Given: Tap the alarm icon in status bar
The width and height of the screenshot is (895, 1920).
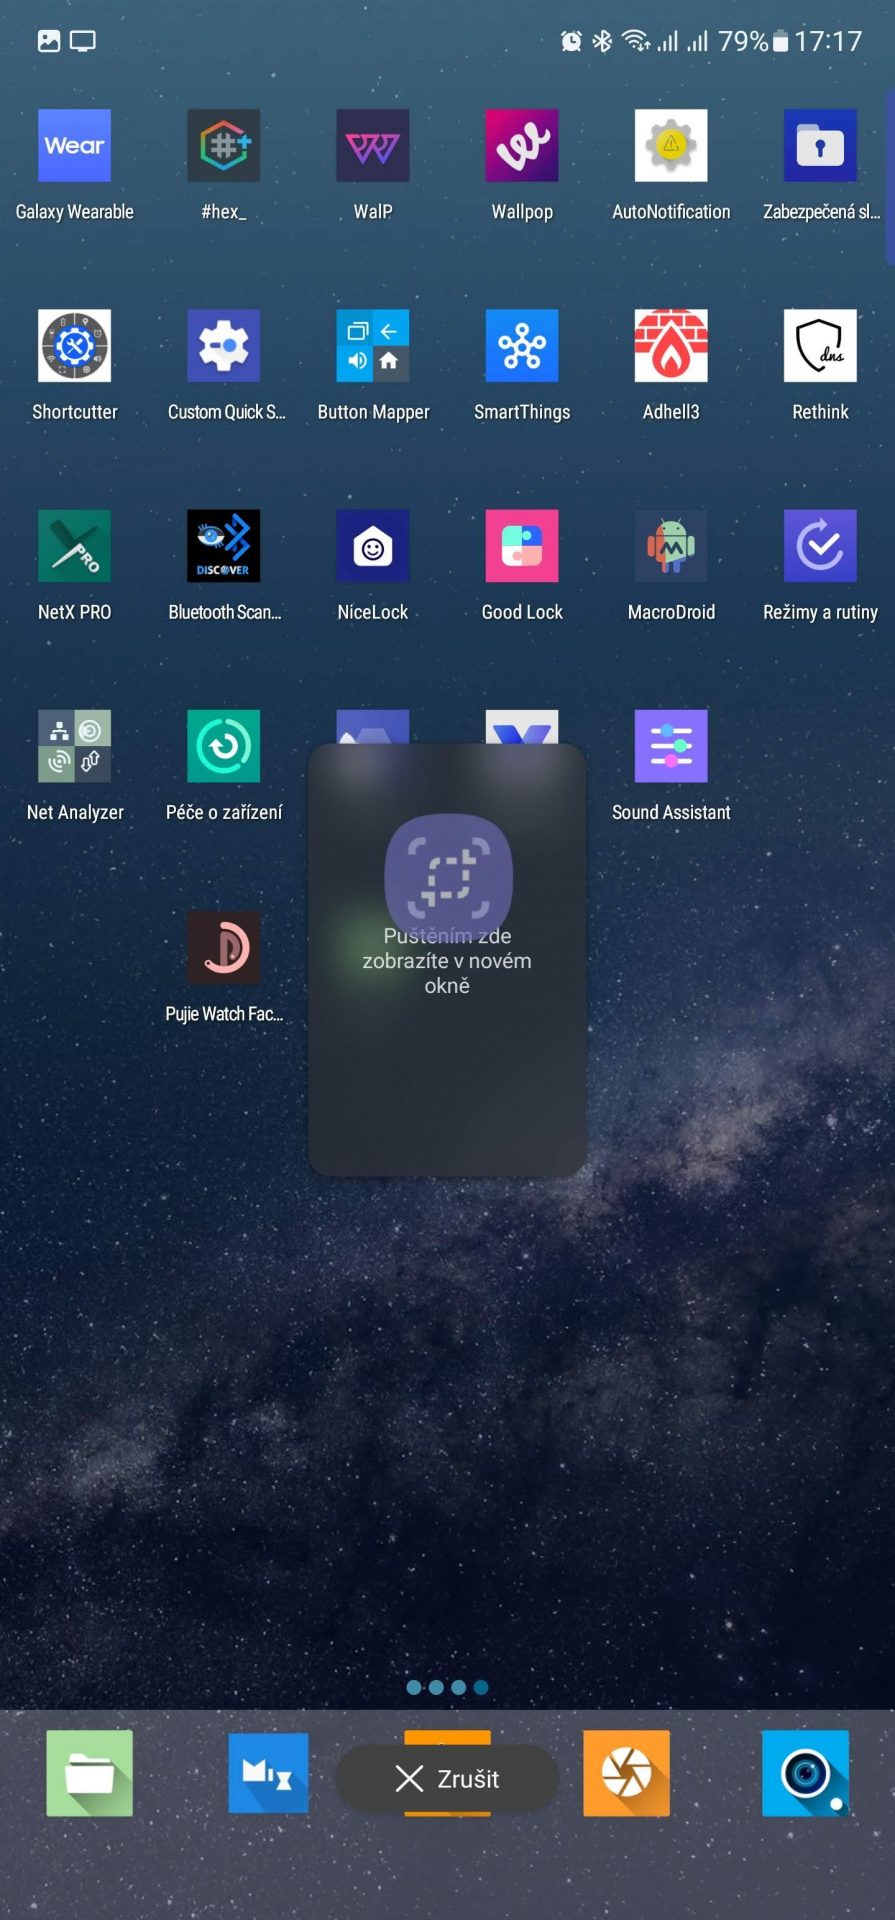Looking at the screenshot, I should tap(571, 41).
